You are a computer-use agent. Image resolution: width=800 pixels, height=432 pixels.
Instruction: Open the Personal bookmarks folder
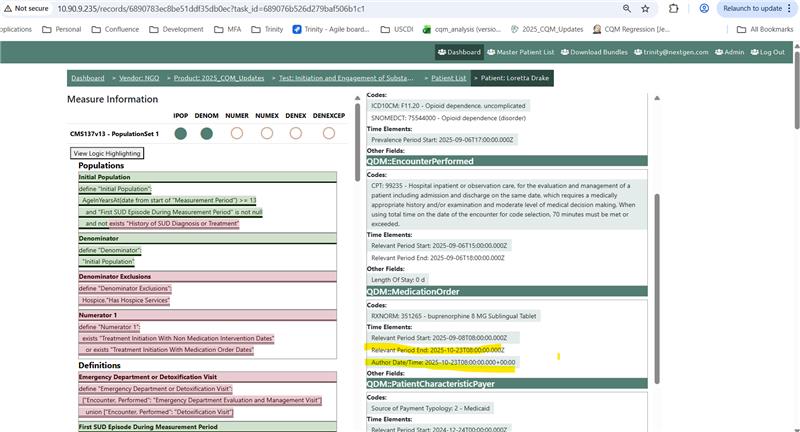(x=62, y=29)
